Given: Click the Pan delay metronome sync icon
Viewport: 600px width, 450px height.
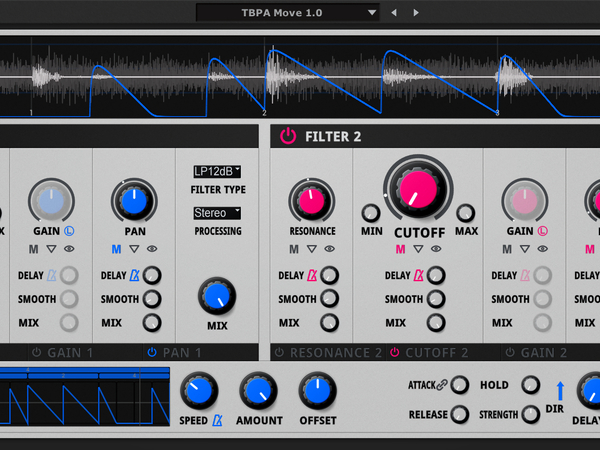Looking at the screenshot, I should point(135,276).
